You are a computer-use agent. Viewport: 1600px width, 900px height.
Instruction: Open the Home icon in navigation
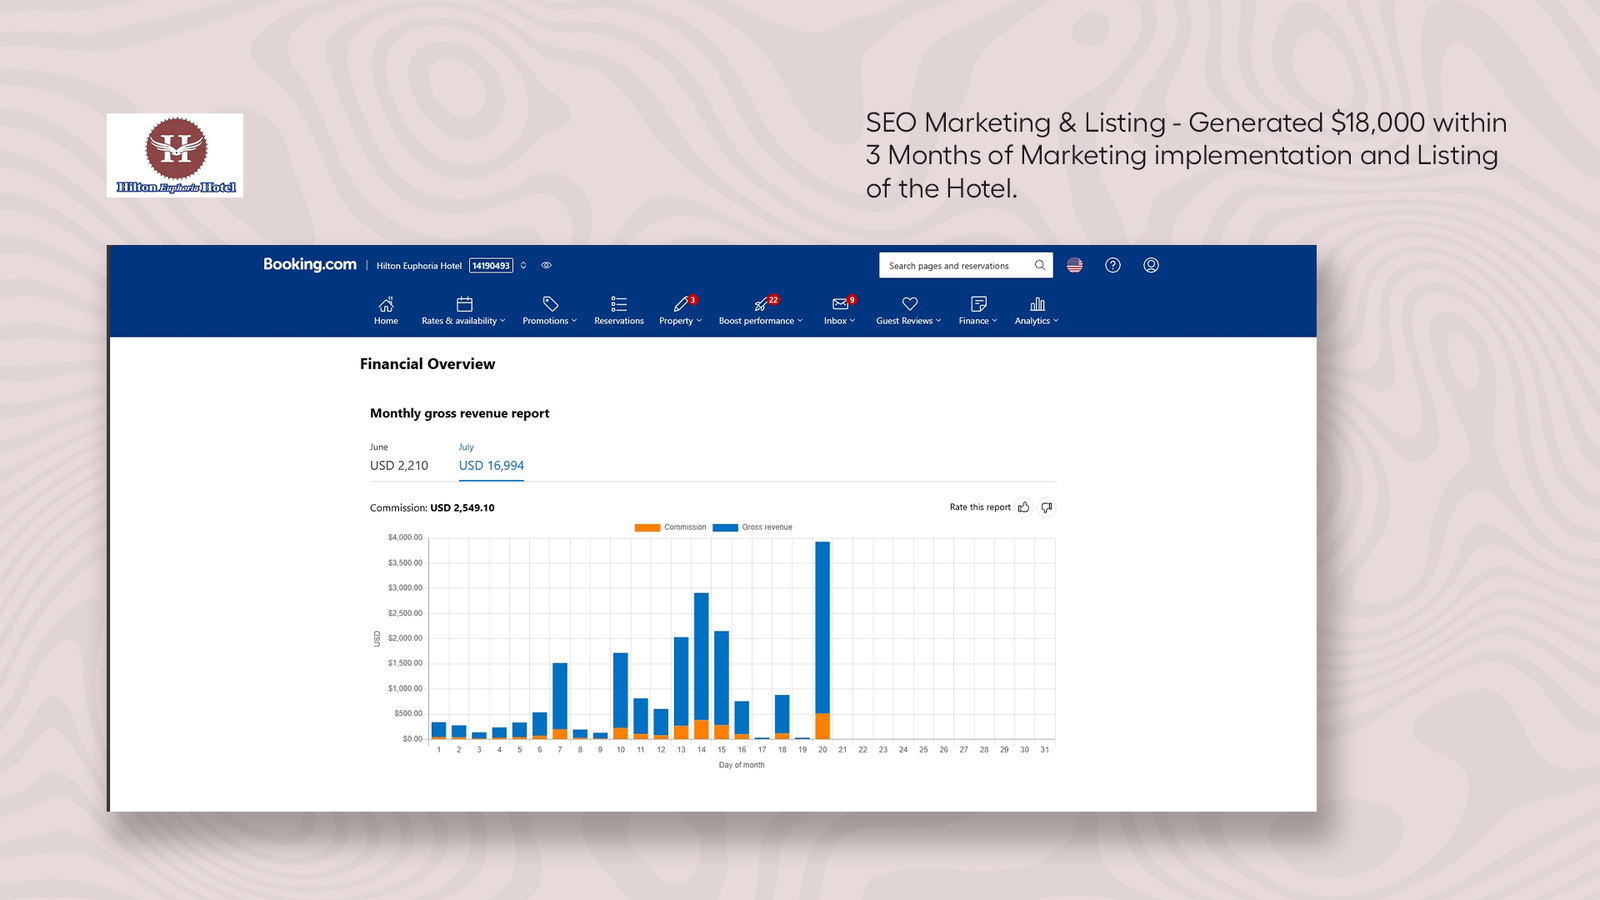(386, 304)
